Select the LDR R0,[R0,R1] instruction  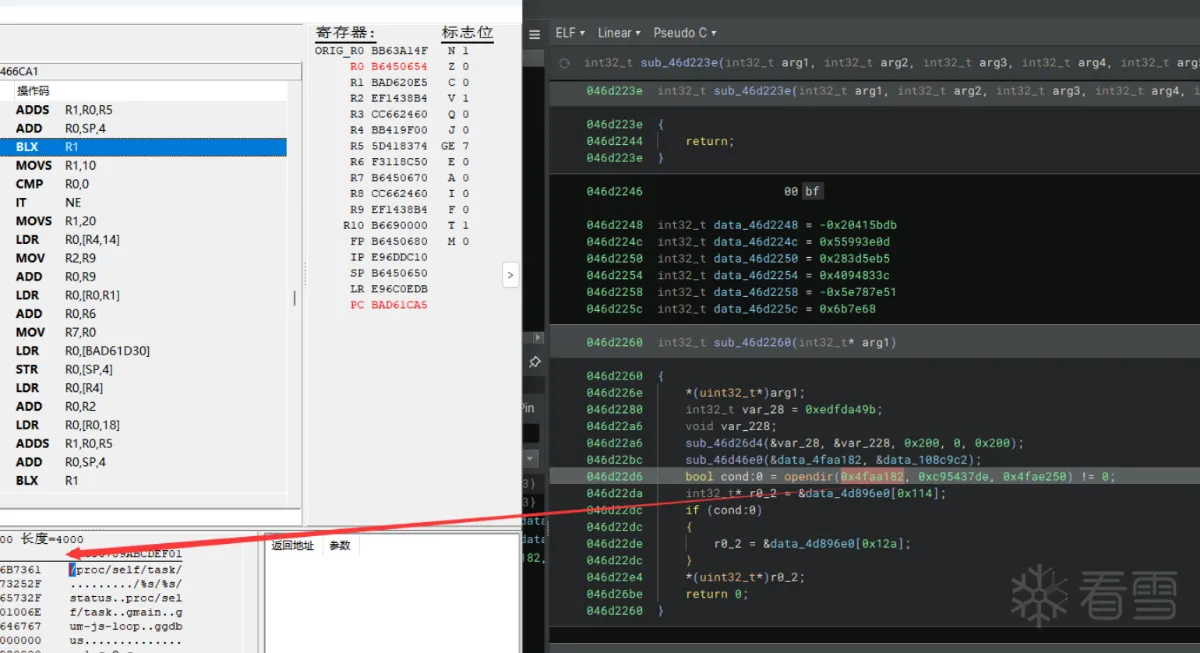pyautogui.click(x=143, y=295)
